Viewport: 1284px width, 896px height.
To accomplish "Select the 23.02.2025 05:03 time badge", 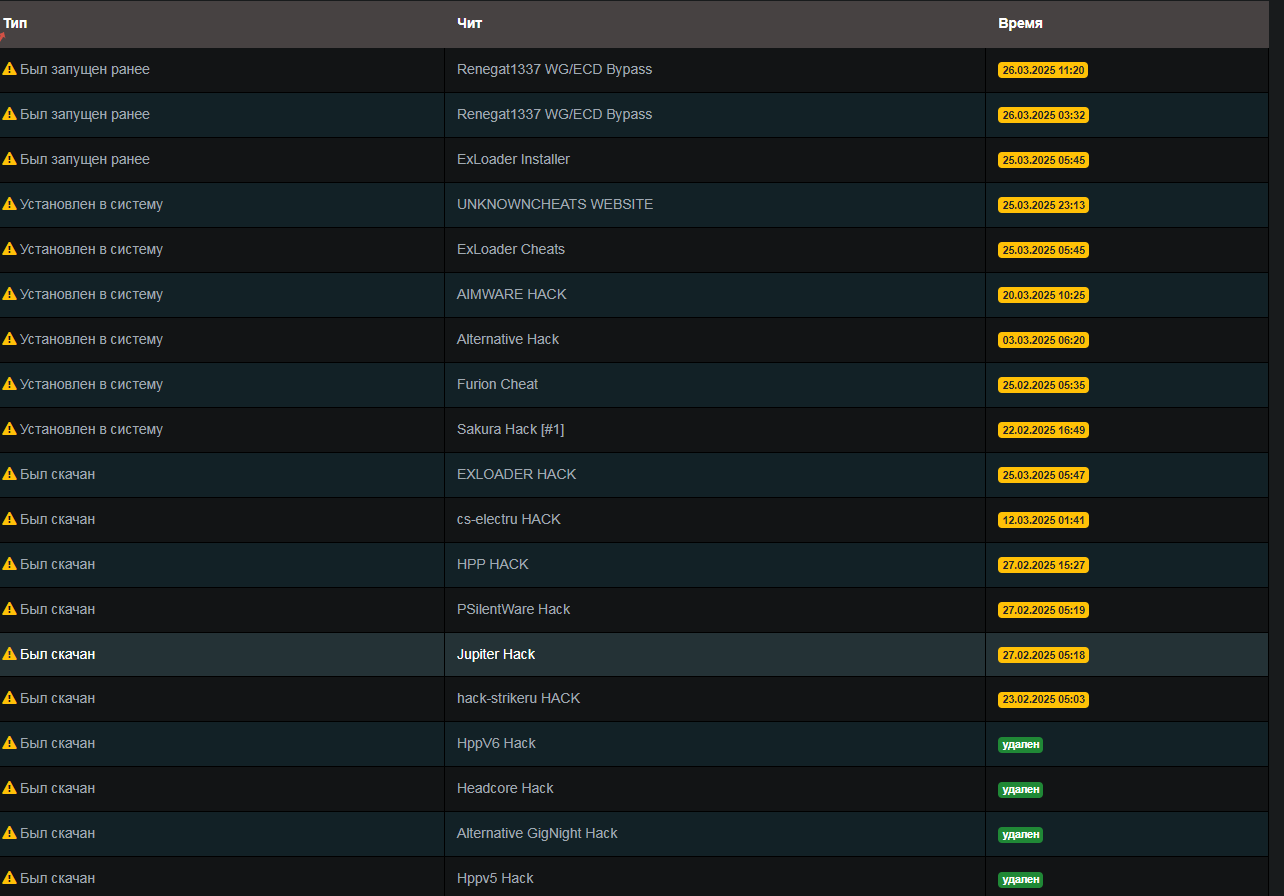I will pos(1043,700).
